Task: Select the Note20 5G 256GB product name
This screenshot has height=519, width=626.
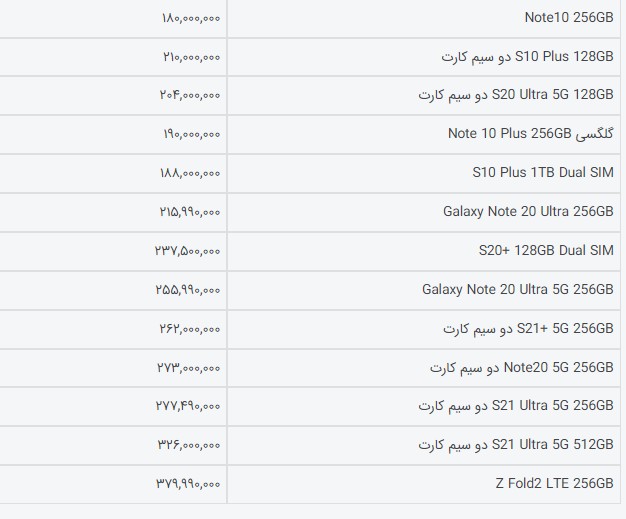Action: [x=521, y=367]
